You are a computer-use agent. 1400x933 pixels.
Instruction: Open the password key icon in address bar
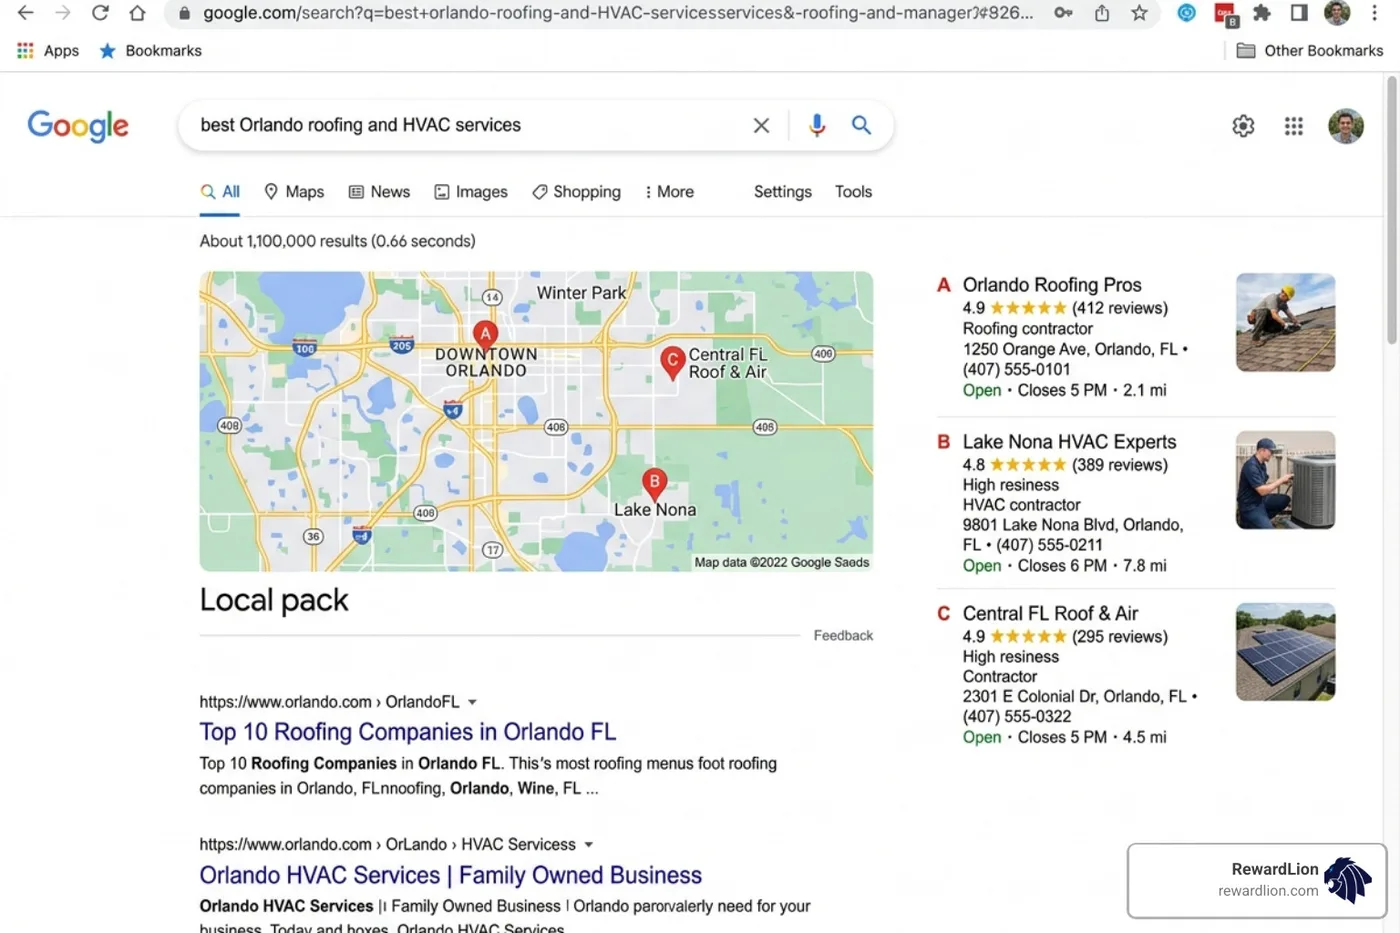pyautogui.click(x=1063, y=13)
